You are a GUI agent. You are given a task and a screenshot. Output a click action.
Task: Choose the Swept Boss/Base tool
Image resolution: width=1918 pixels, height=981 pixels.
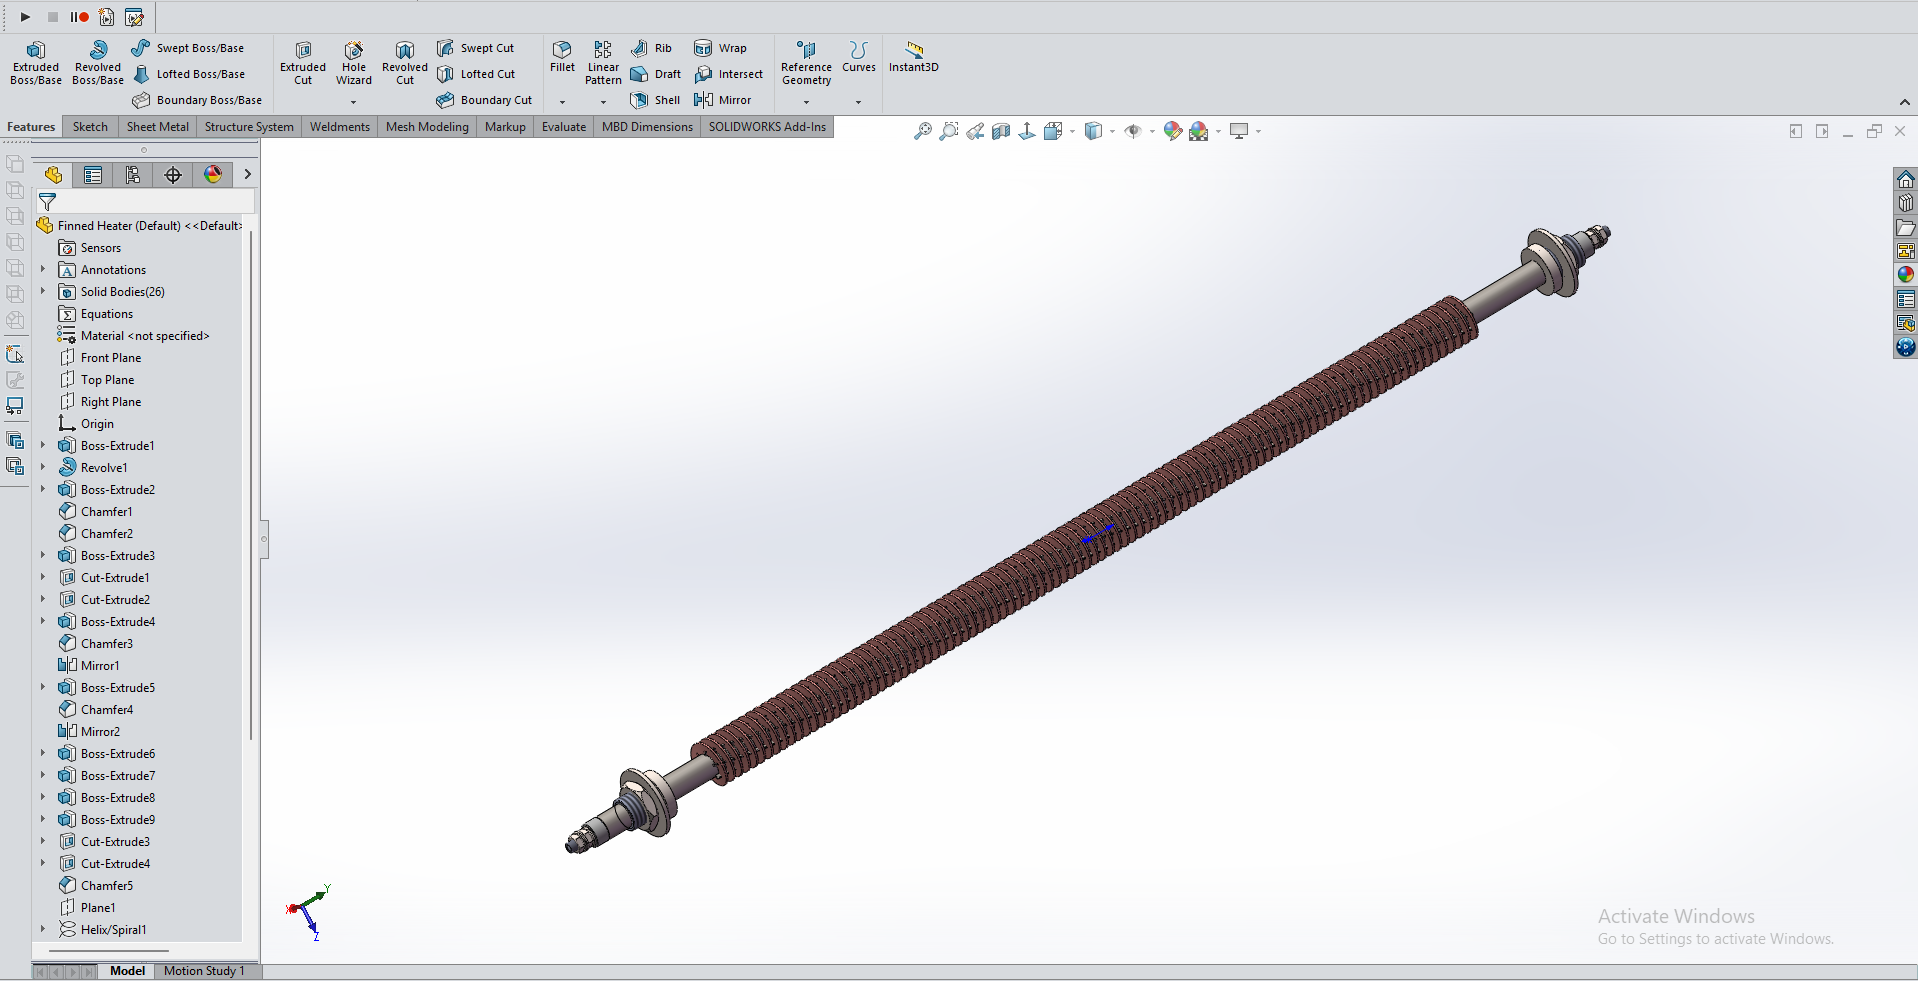pyautogui.click(x=187, y=48)
